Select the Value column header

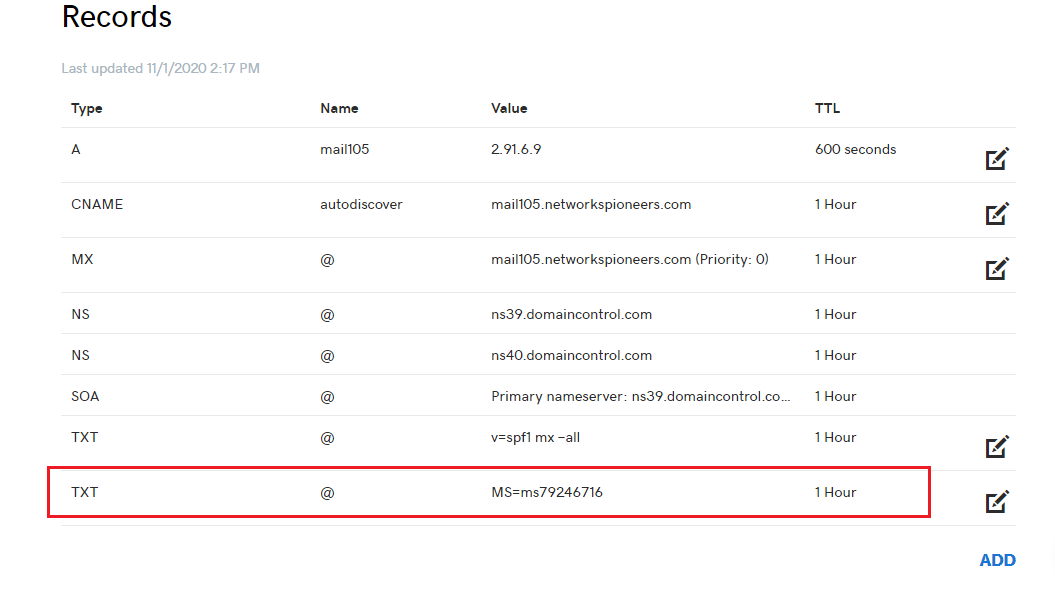click(509, 108)
